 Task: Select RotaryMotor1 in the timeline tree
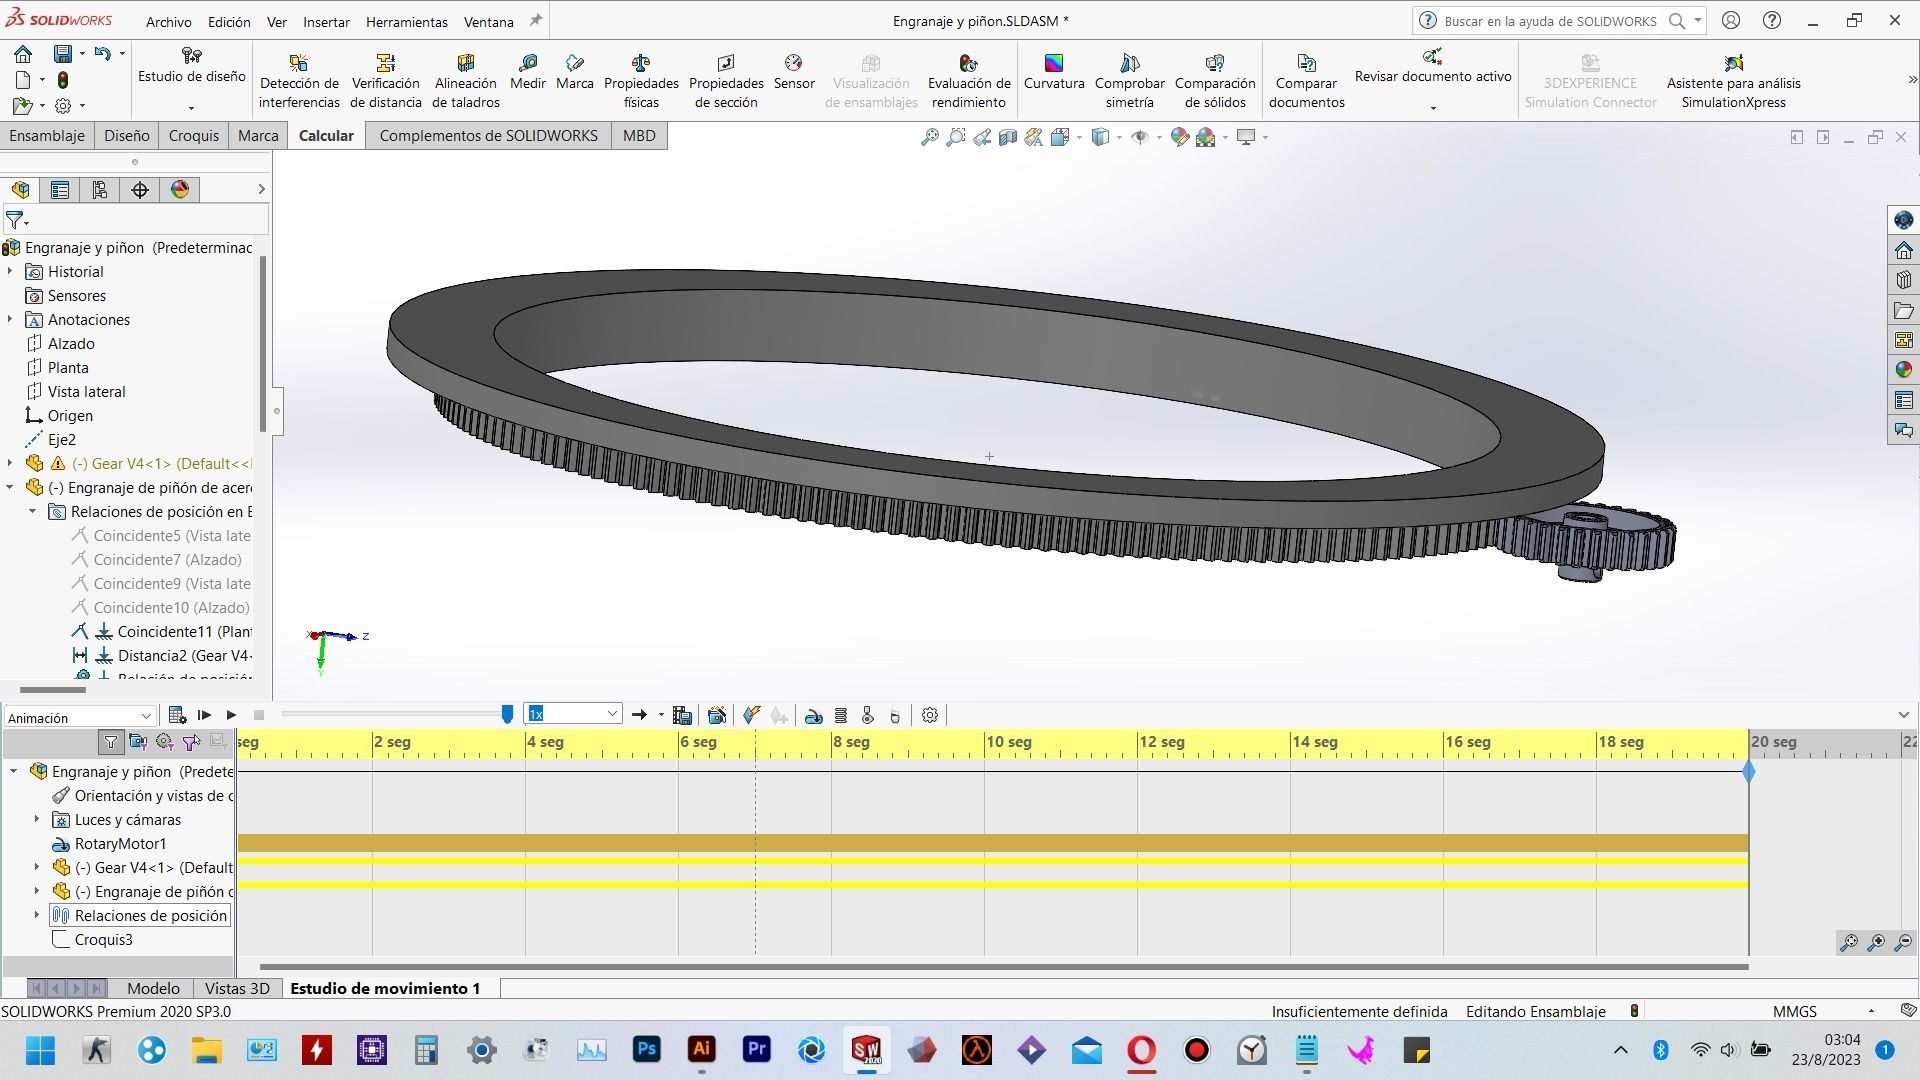120,843
